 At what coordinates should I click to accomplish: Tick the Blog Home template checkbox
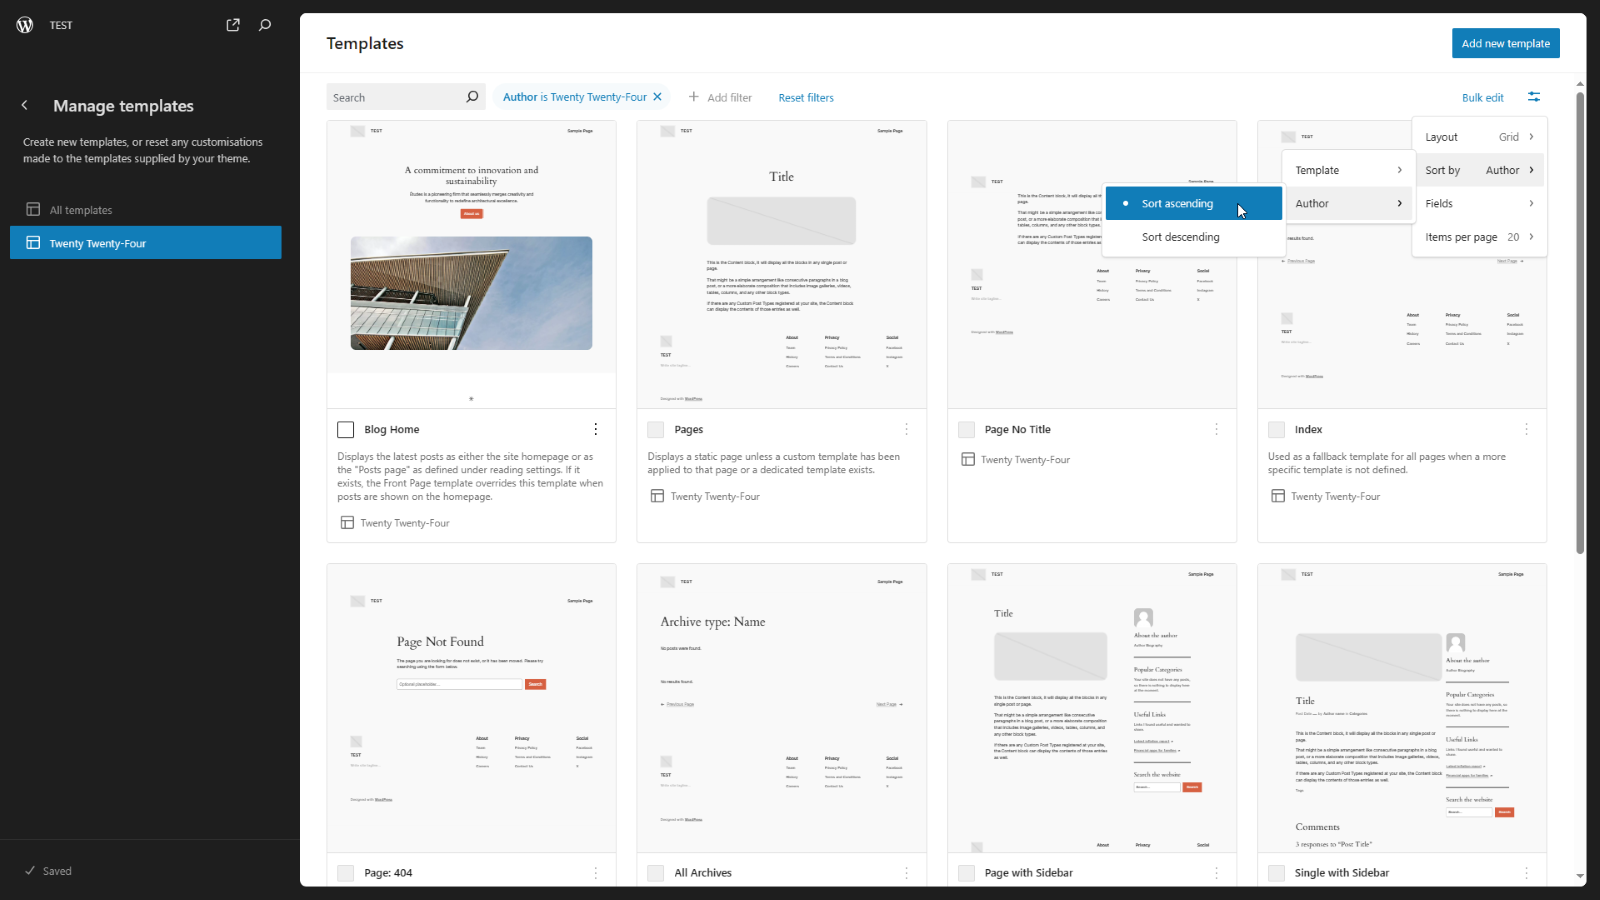coord(346,430)
